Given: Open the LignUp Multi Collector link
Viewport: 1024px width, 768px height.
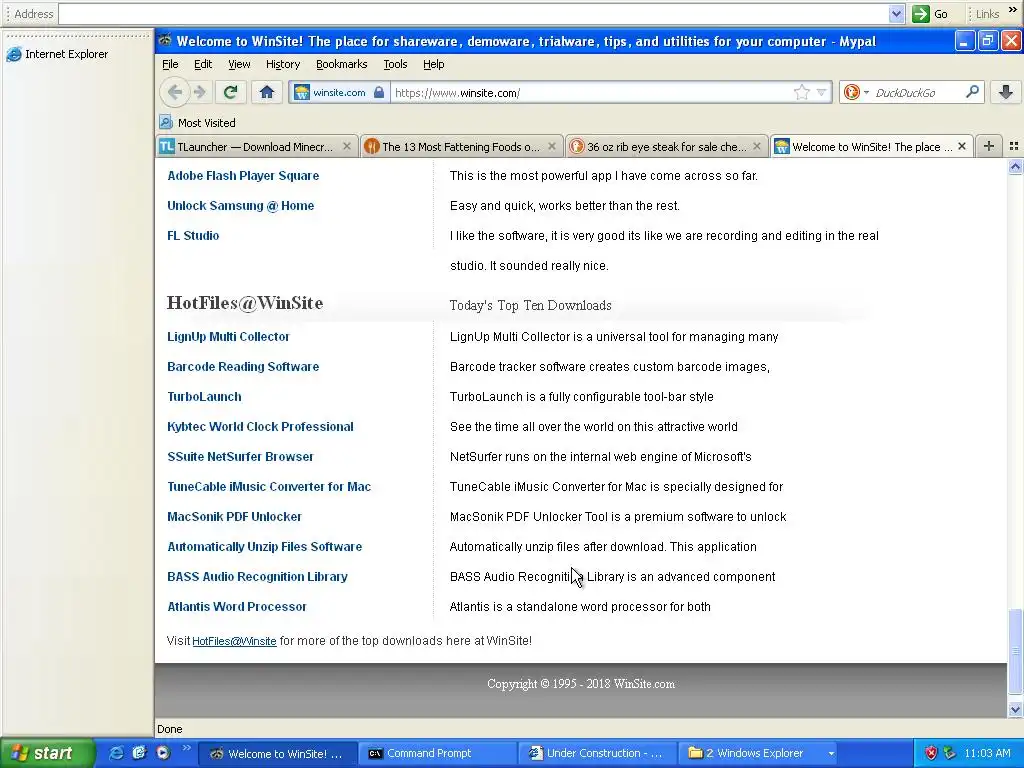Looking at the screenshot, I should (x=228, y=337).
